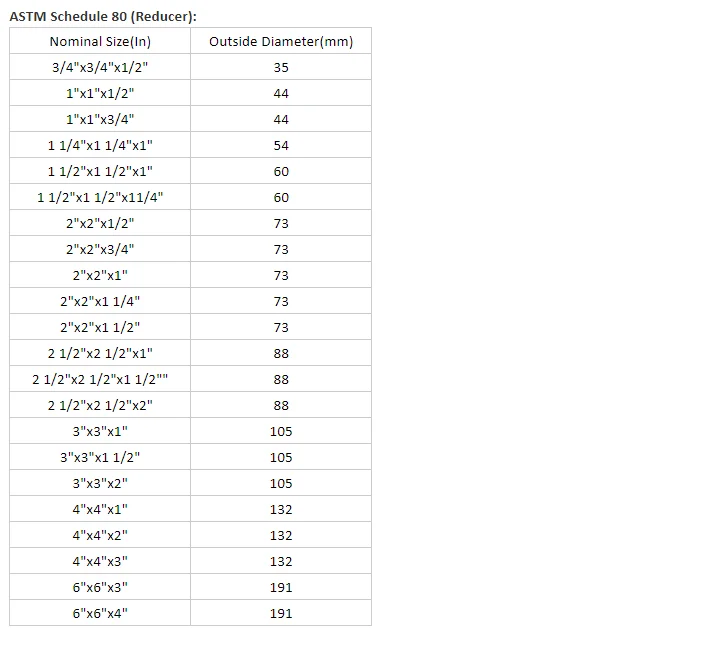The image size is (714, 651).
Task: Select the 1"x1"x3/4" nominal size cell
Action: pyautogui.click(x=100, y=119)
